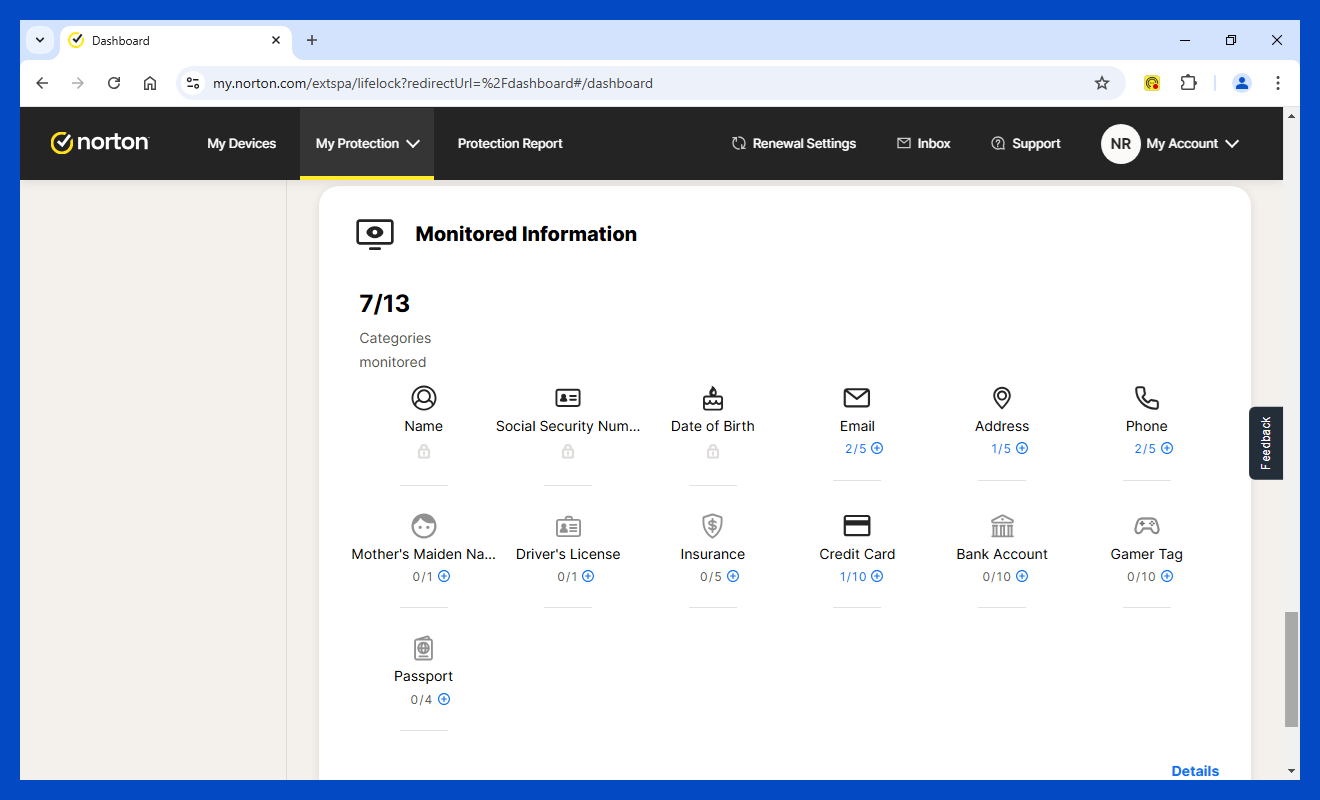
Task: Click the Phone handset icon
Action: coord(1146,398)
